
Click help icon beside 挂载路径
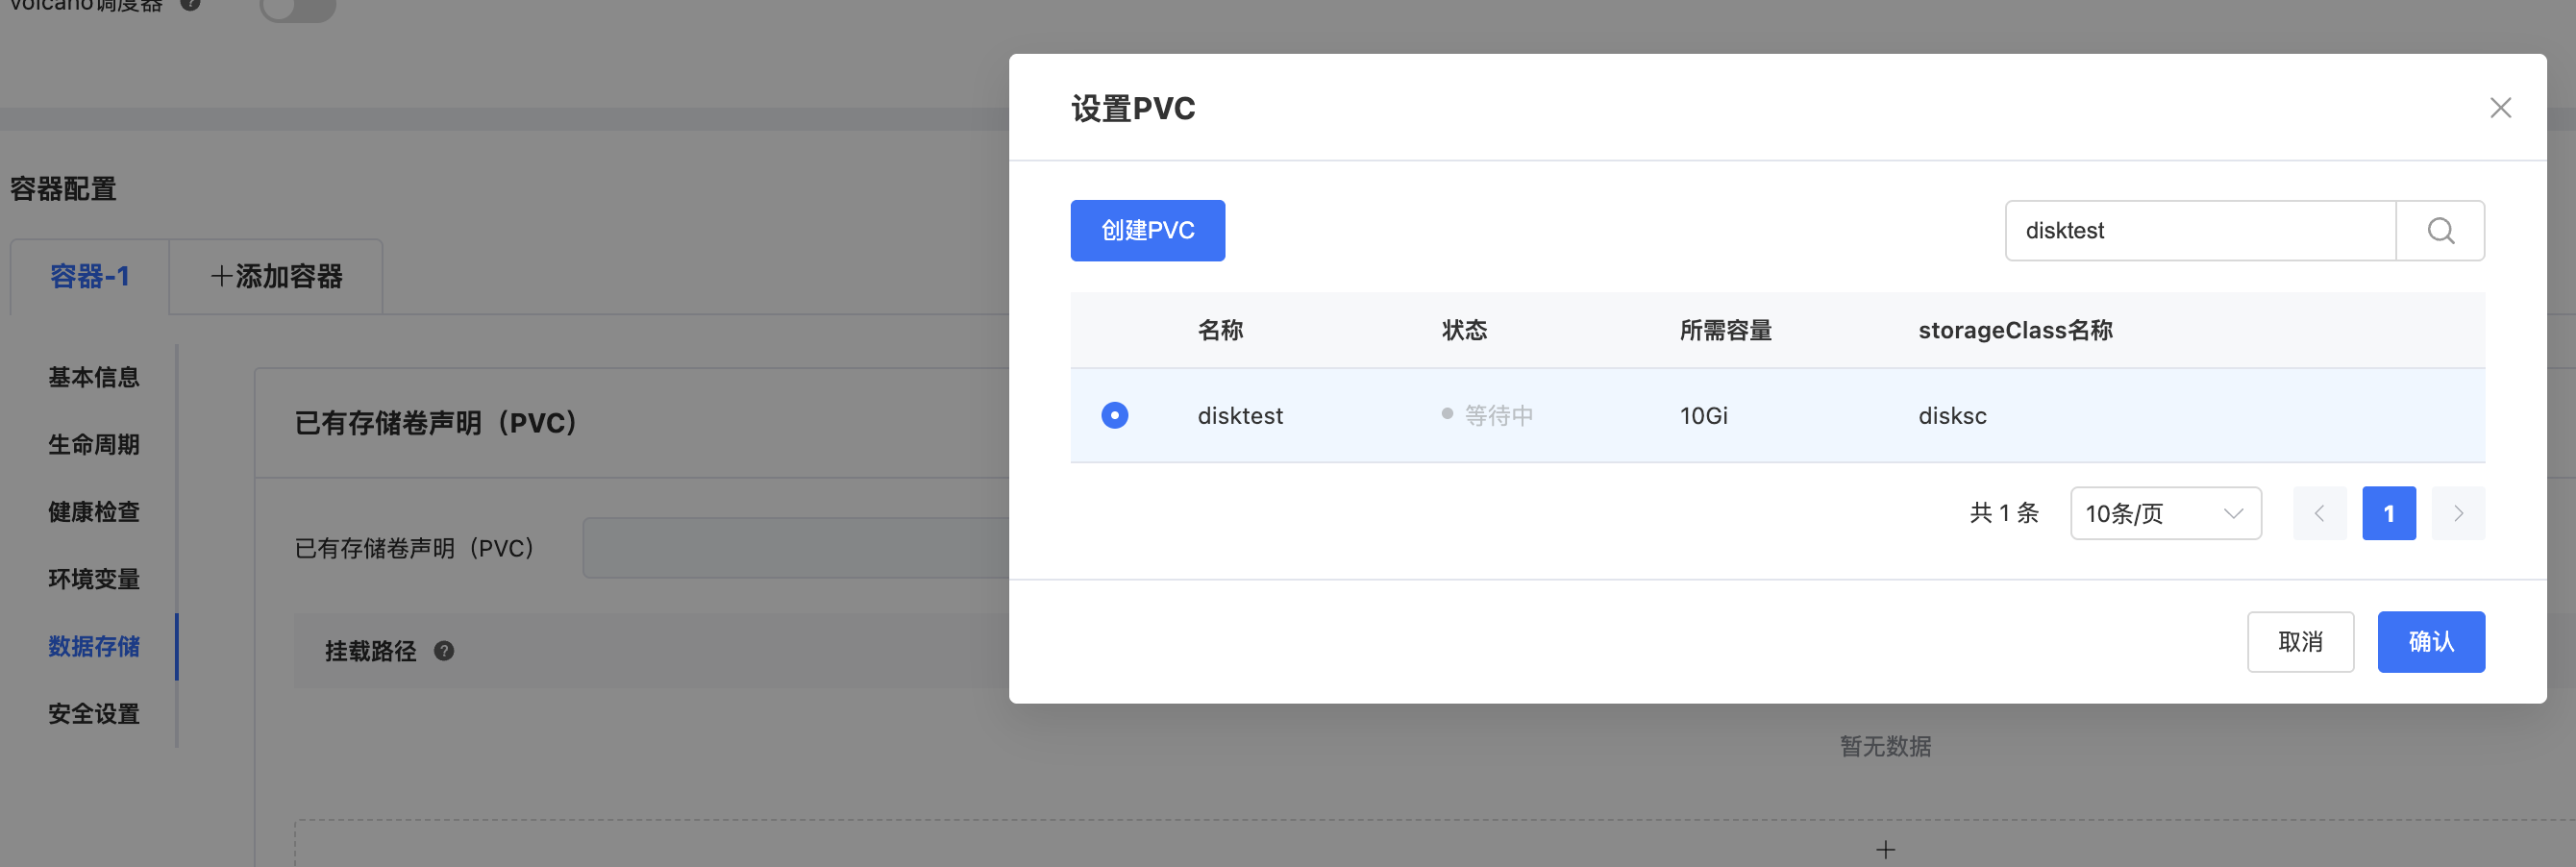[444, 651]
